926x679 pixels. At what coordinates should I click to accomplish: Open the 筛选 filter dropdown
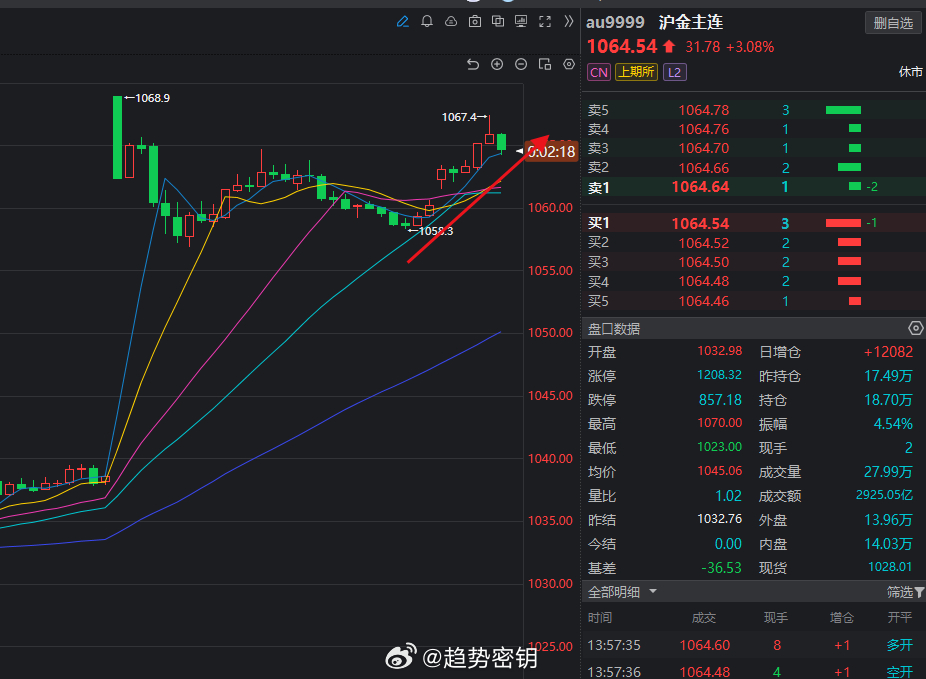[905, 591]
